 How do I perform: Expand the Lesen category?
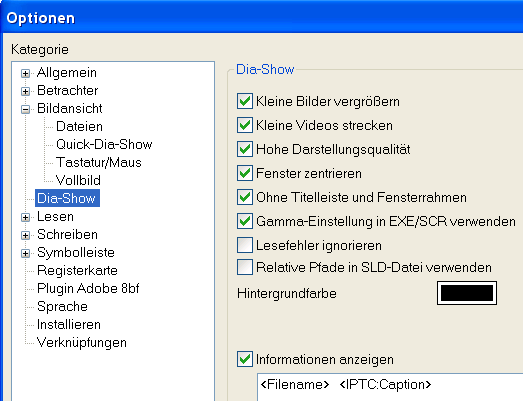coord(25,217)
